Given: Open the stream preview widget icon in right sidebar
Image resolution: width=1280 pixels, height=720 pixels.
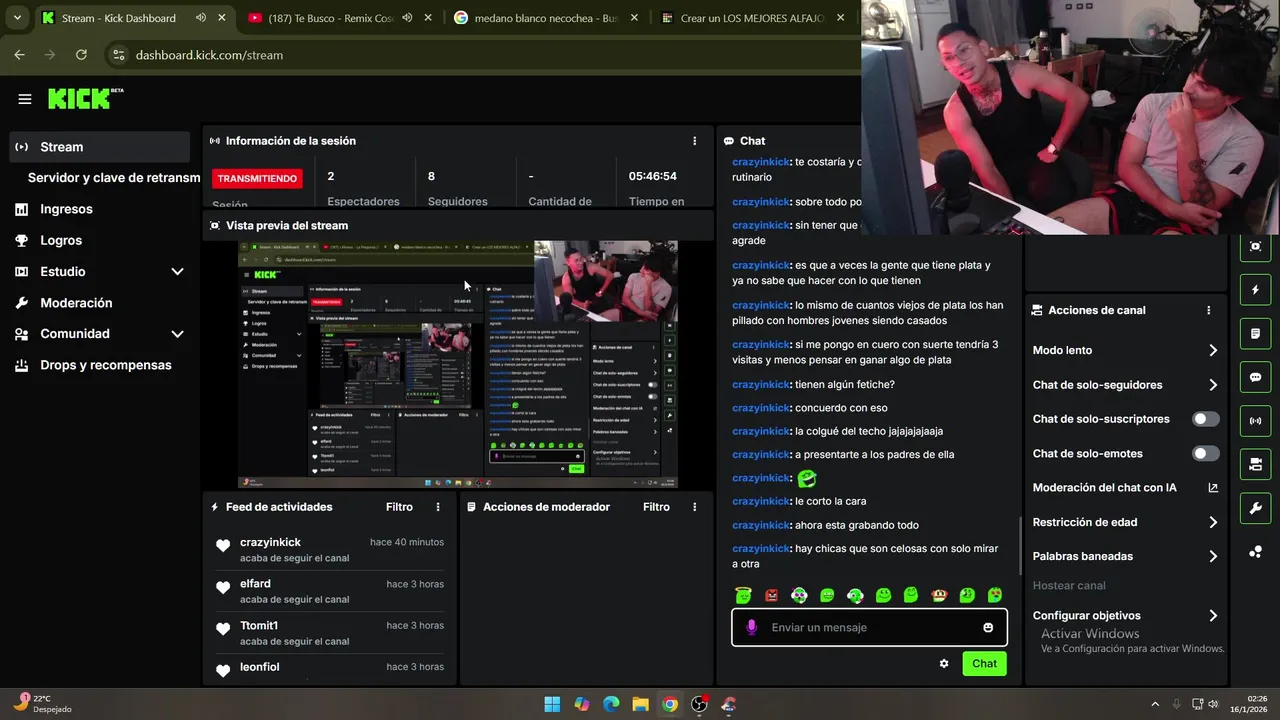Looking at the screenshot, I should 1256,246.
